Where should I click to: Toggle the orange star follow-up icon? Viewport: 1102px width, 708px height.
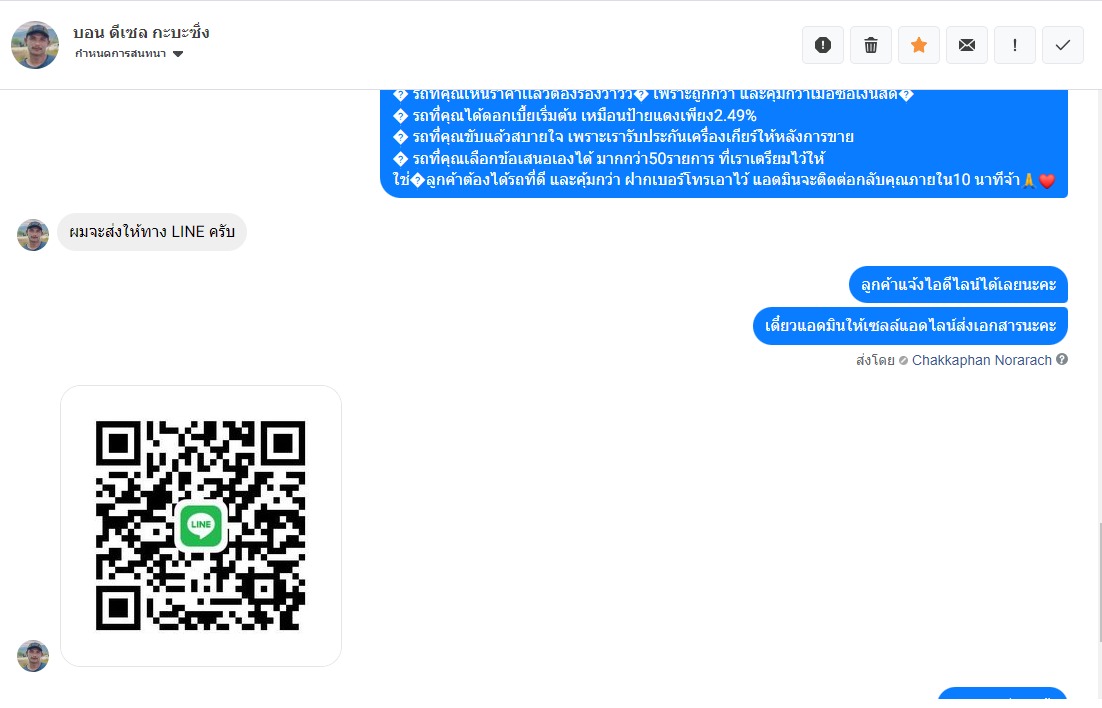pyautogui.click(x=919, y=45)
